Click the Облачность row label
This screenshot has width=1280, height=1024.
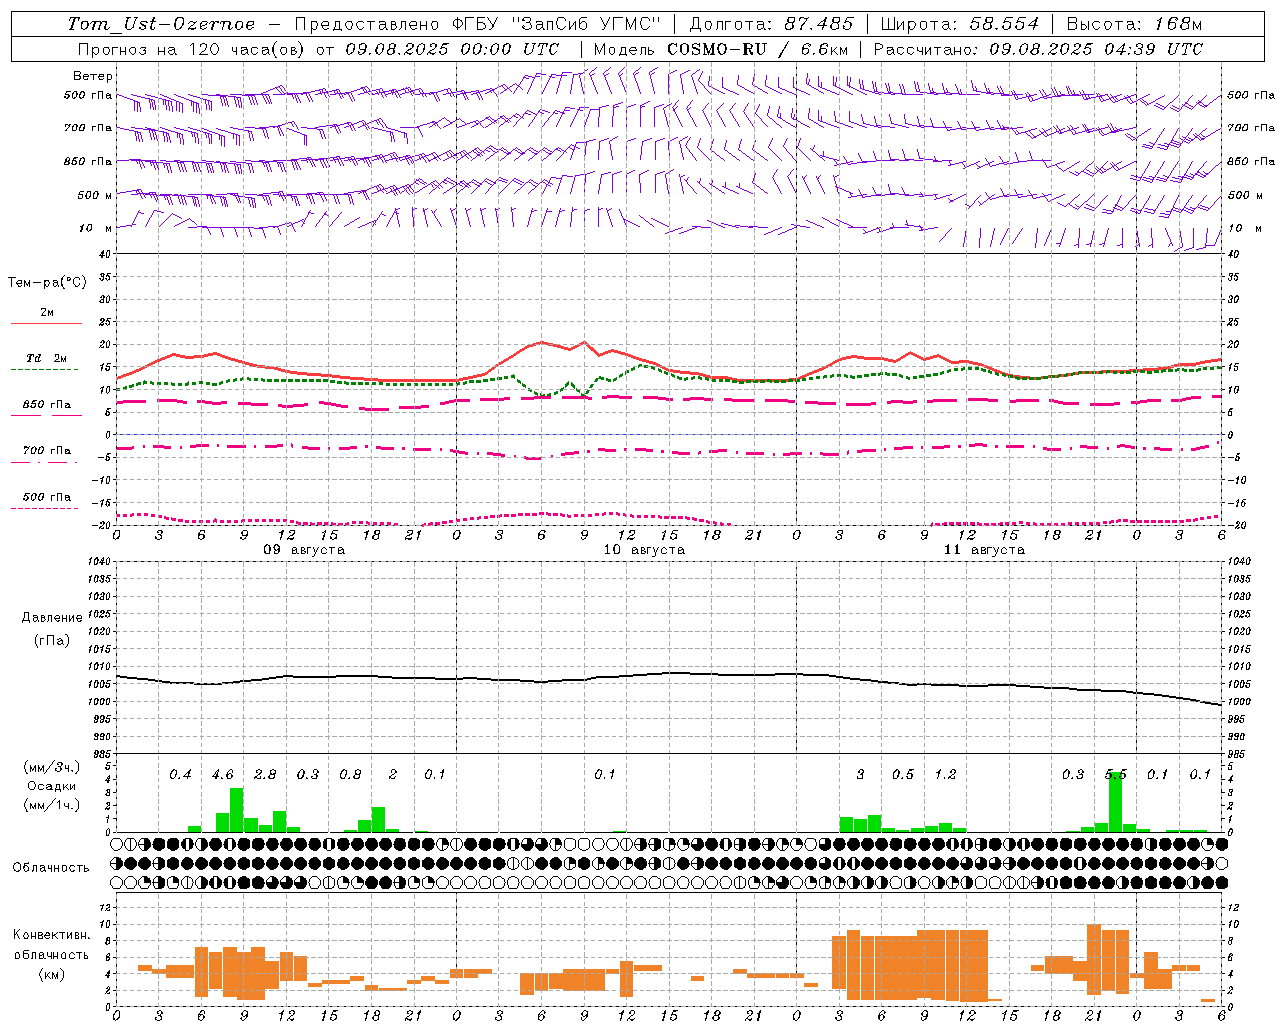51,867
